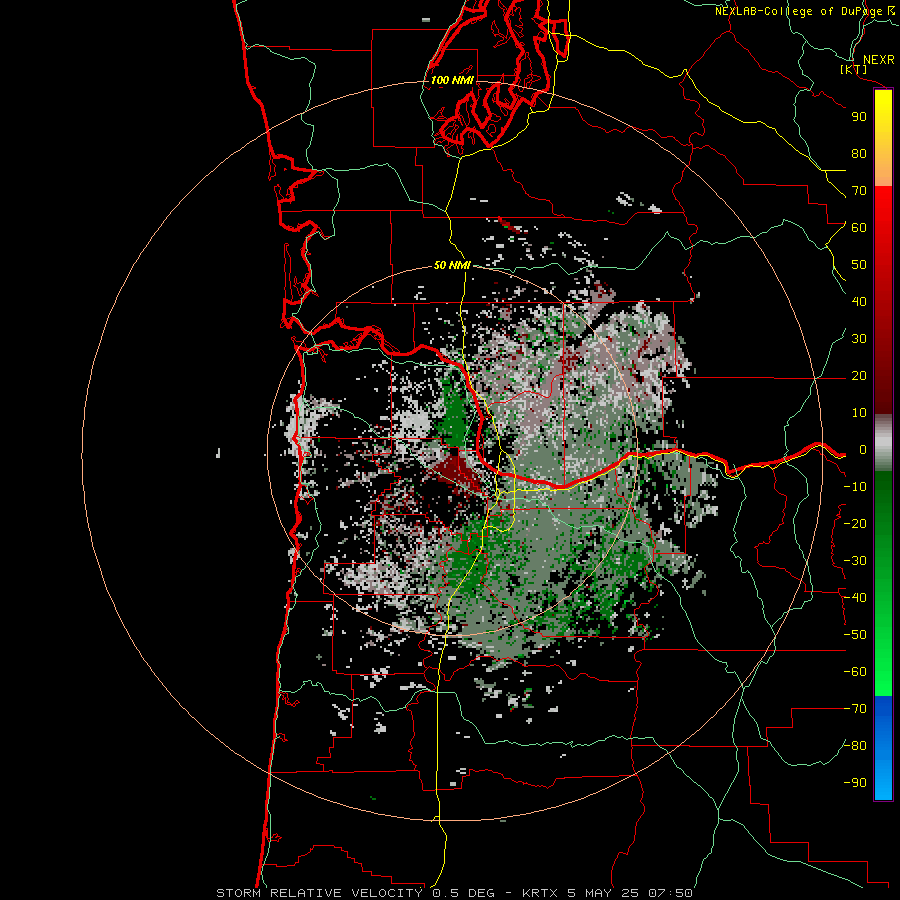Click the gray zero-velocity color bar segment
Viewport: 900px width, 900px height.
[883, 443]
